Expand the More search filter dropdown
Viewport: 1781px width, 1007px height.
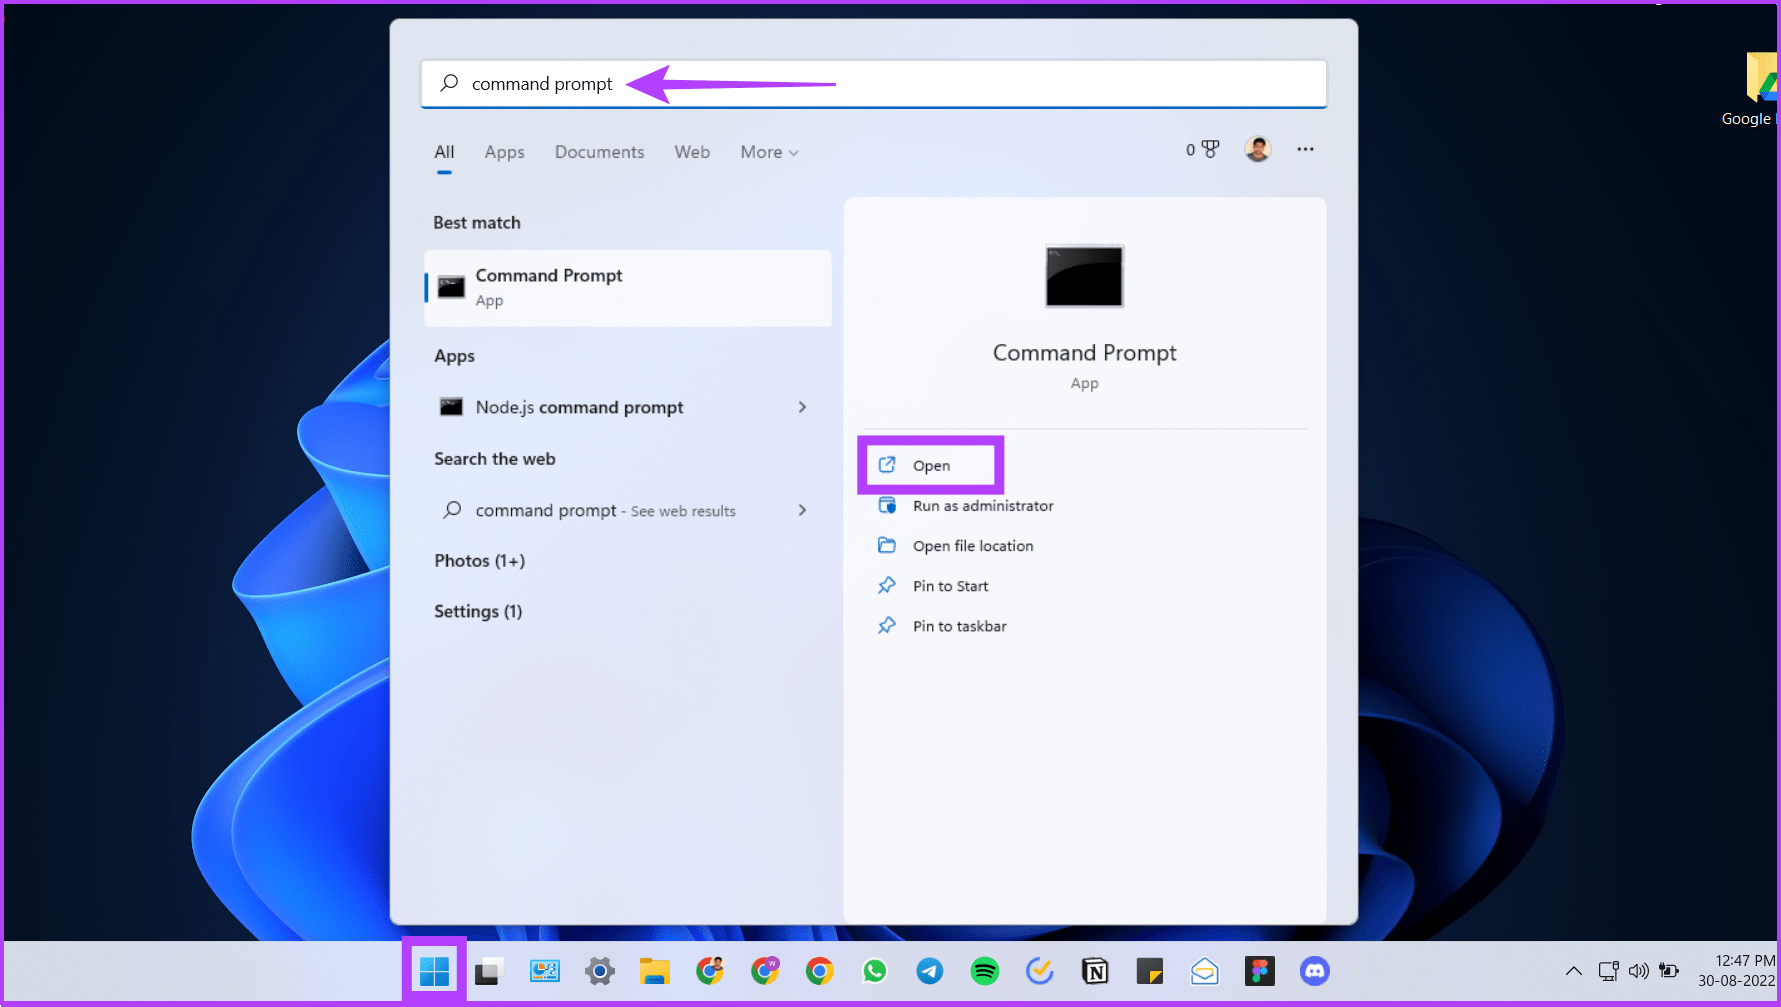coord(768,152)
